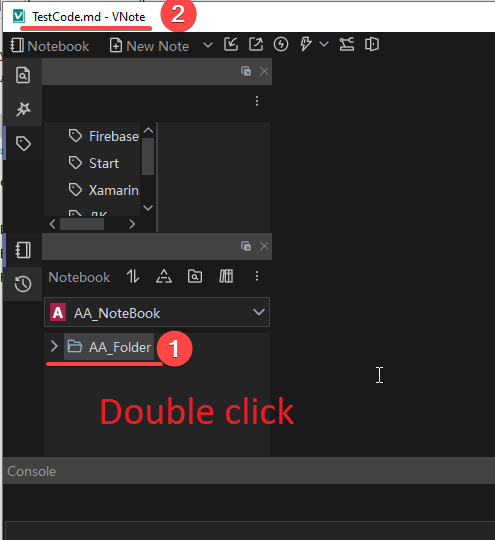
Task: Switch to the History panel in the sidebar
Action: point(23,284)
